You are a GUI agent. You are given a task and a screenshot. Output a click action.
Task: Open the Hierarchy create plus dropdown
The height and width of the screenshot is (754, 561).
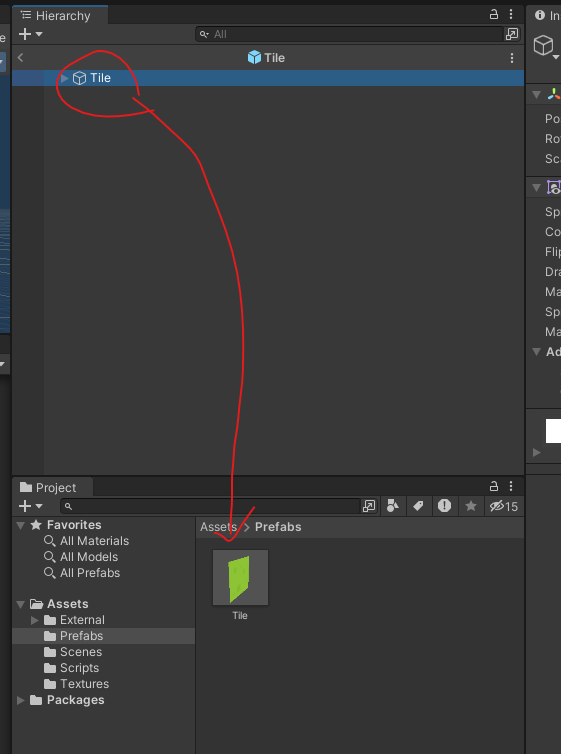click(30, 34)
